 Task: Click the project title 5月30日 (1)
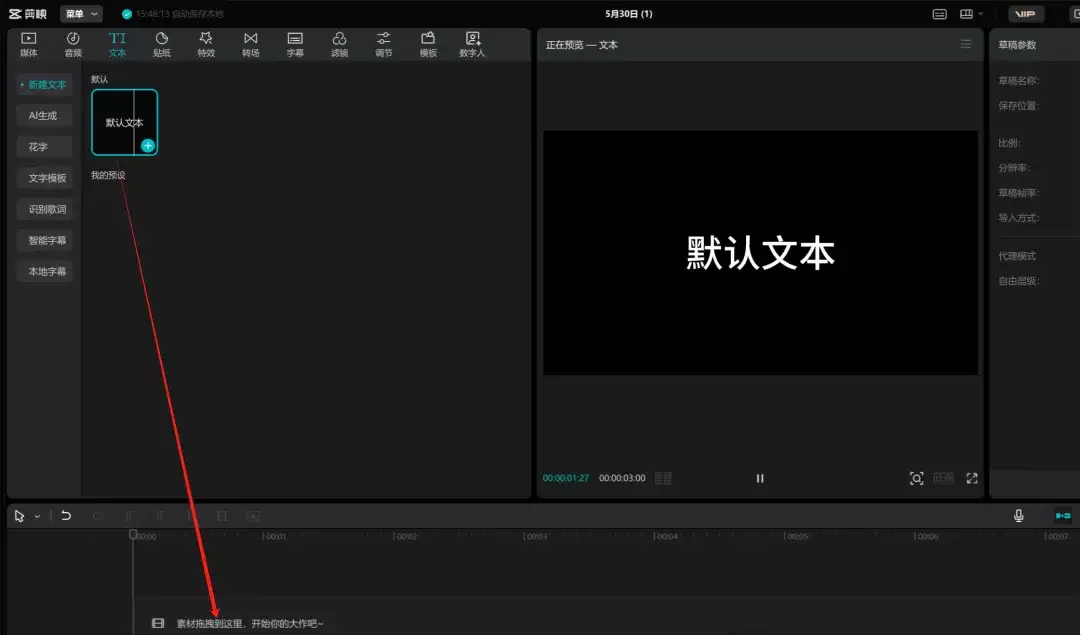coord(629,14)
